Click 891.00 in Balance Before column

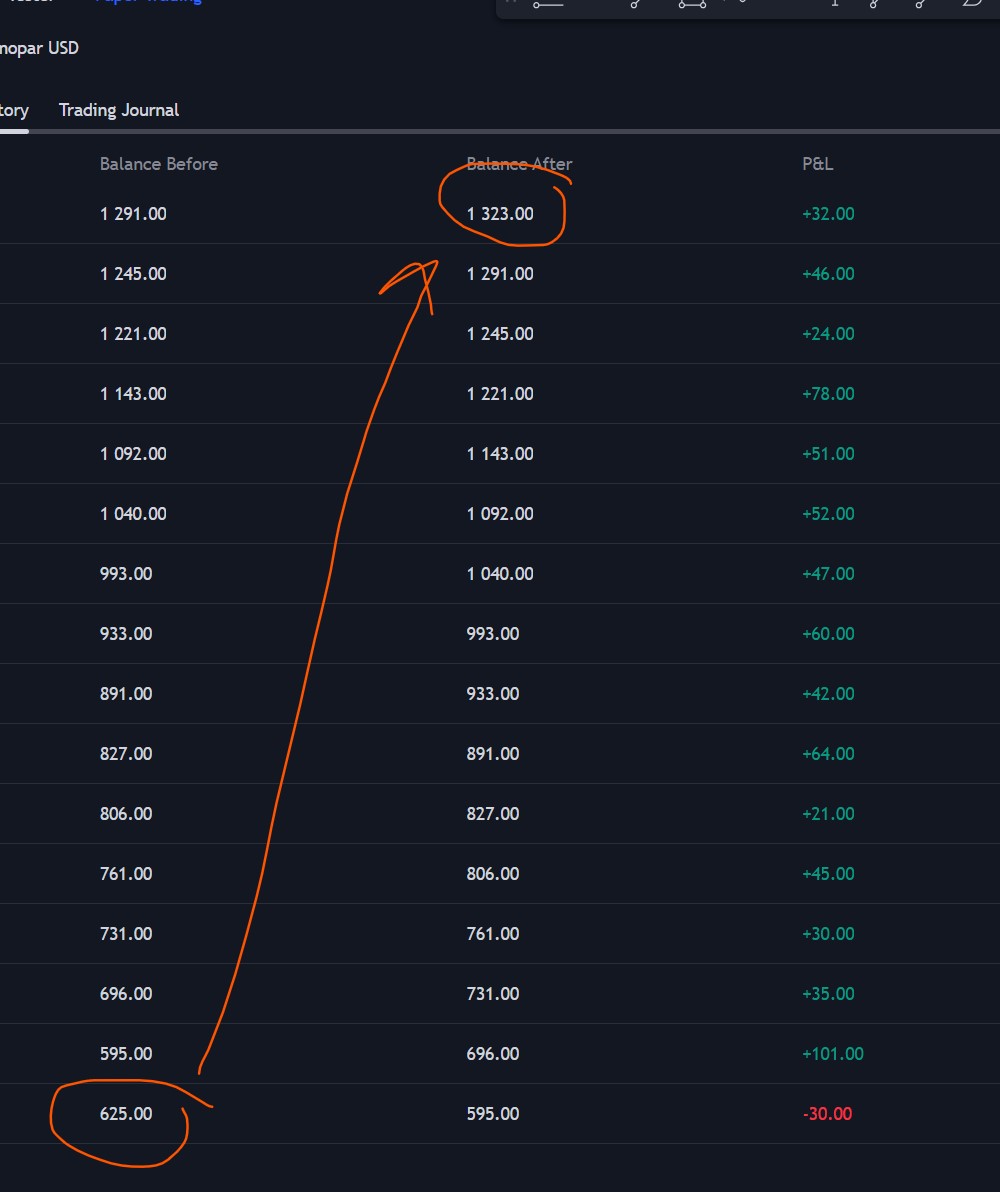point(126,694)
